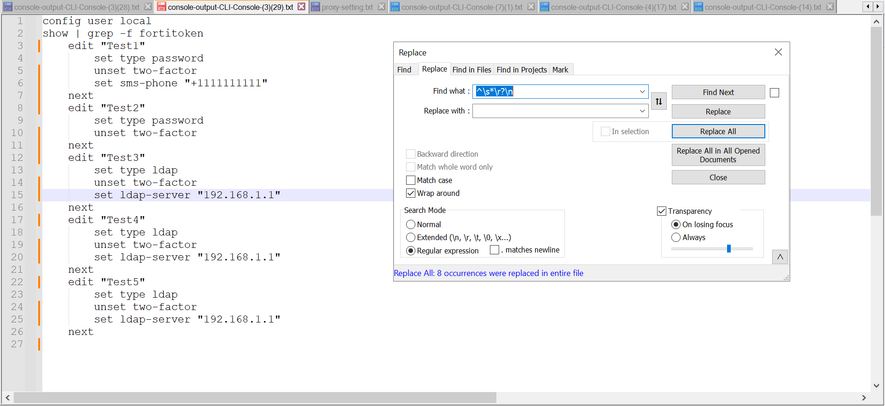The width and height of the screenshot is (885, 406).
Task: Select Regular expression search mode
Action: (x=411, y=250)
